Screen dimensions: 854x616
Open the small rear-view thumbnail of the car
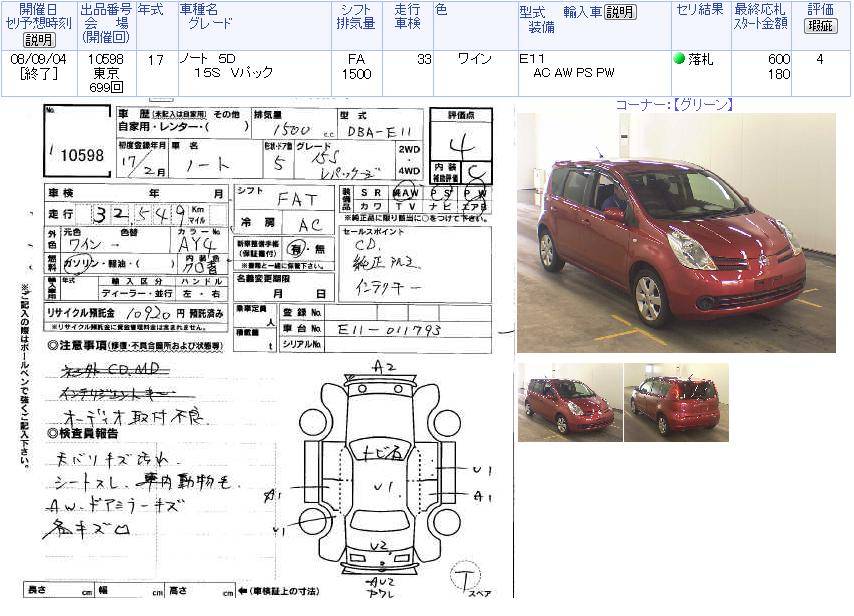click(x=676, y=402)
